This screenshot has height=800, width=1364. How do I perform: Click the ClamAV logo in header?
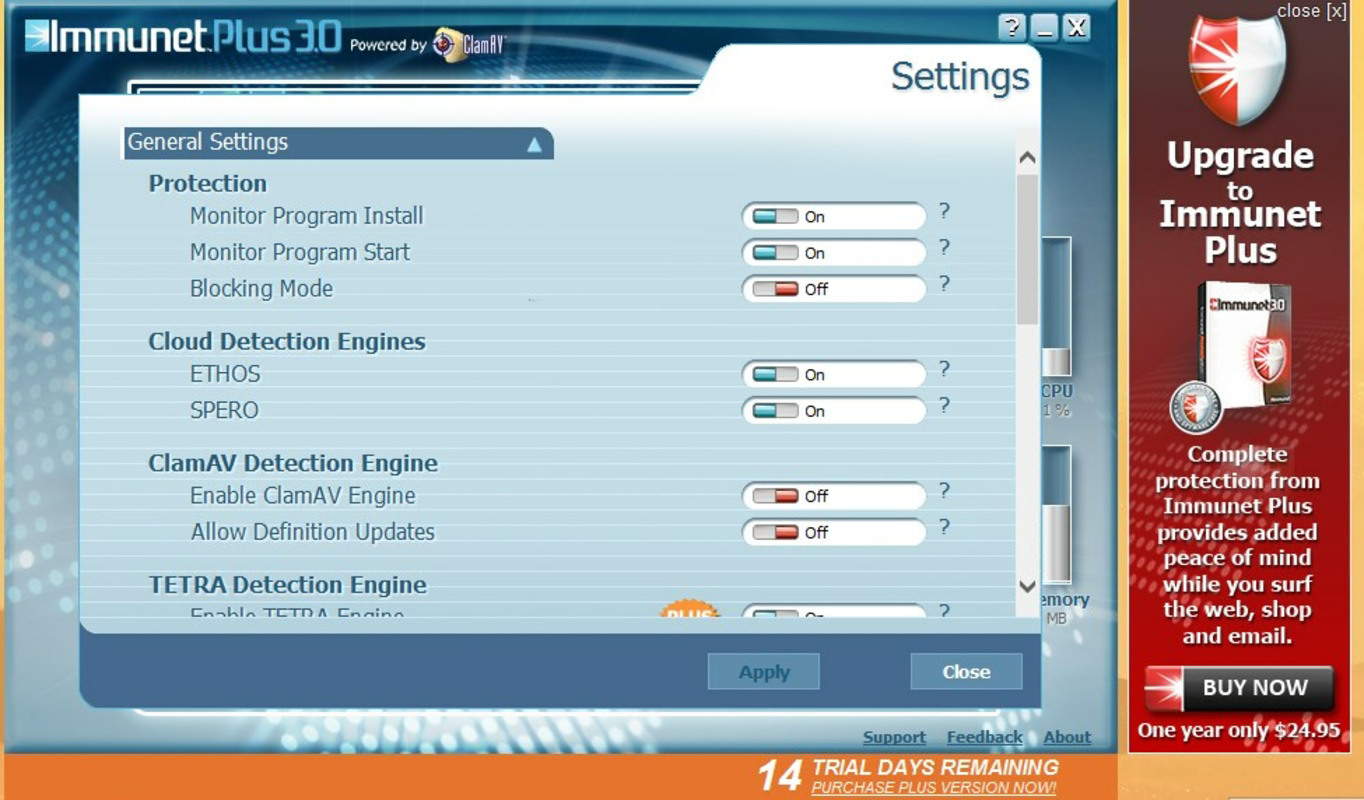[470, 45]
